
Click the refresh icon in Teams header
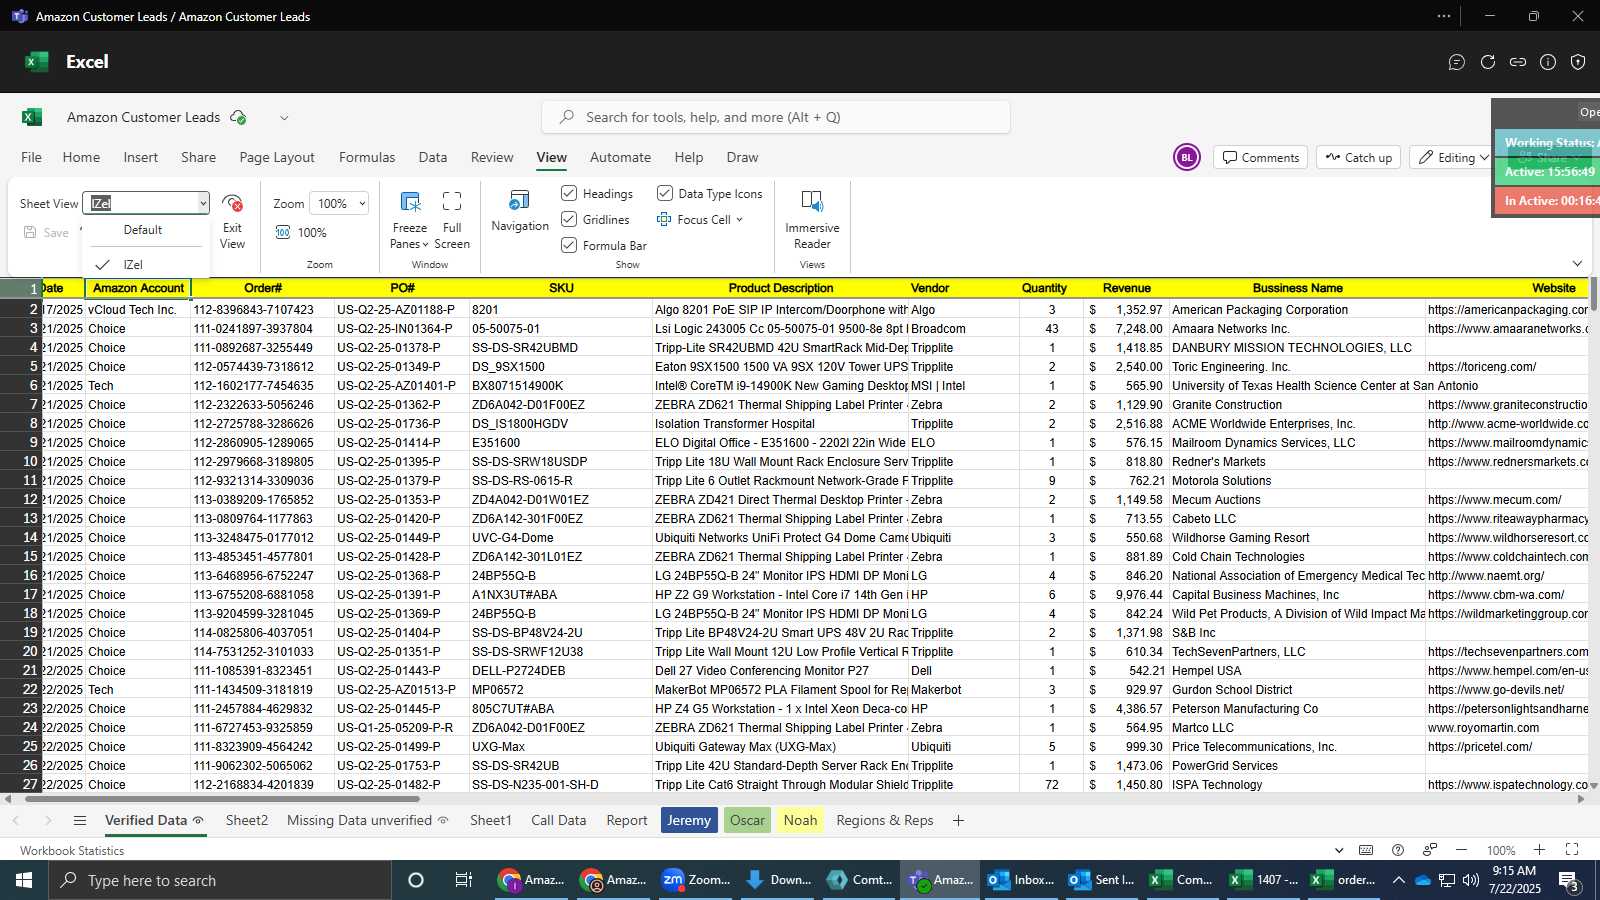pyautogui.click(x=1488, y=62)
